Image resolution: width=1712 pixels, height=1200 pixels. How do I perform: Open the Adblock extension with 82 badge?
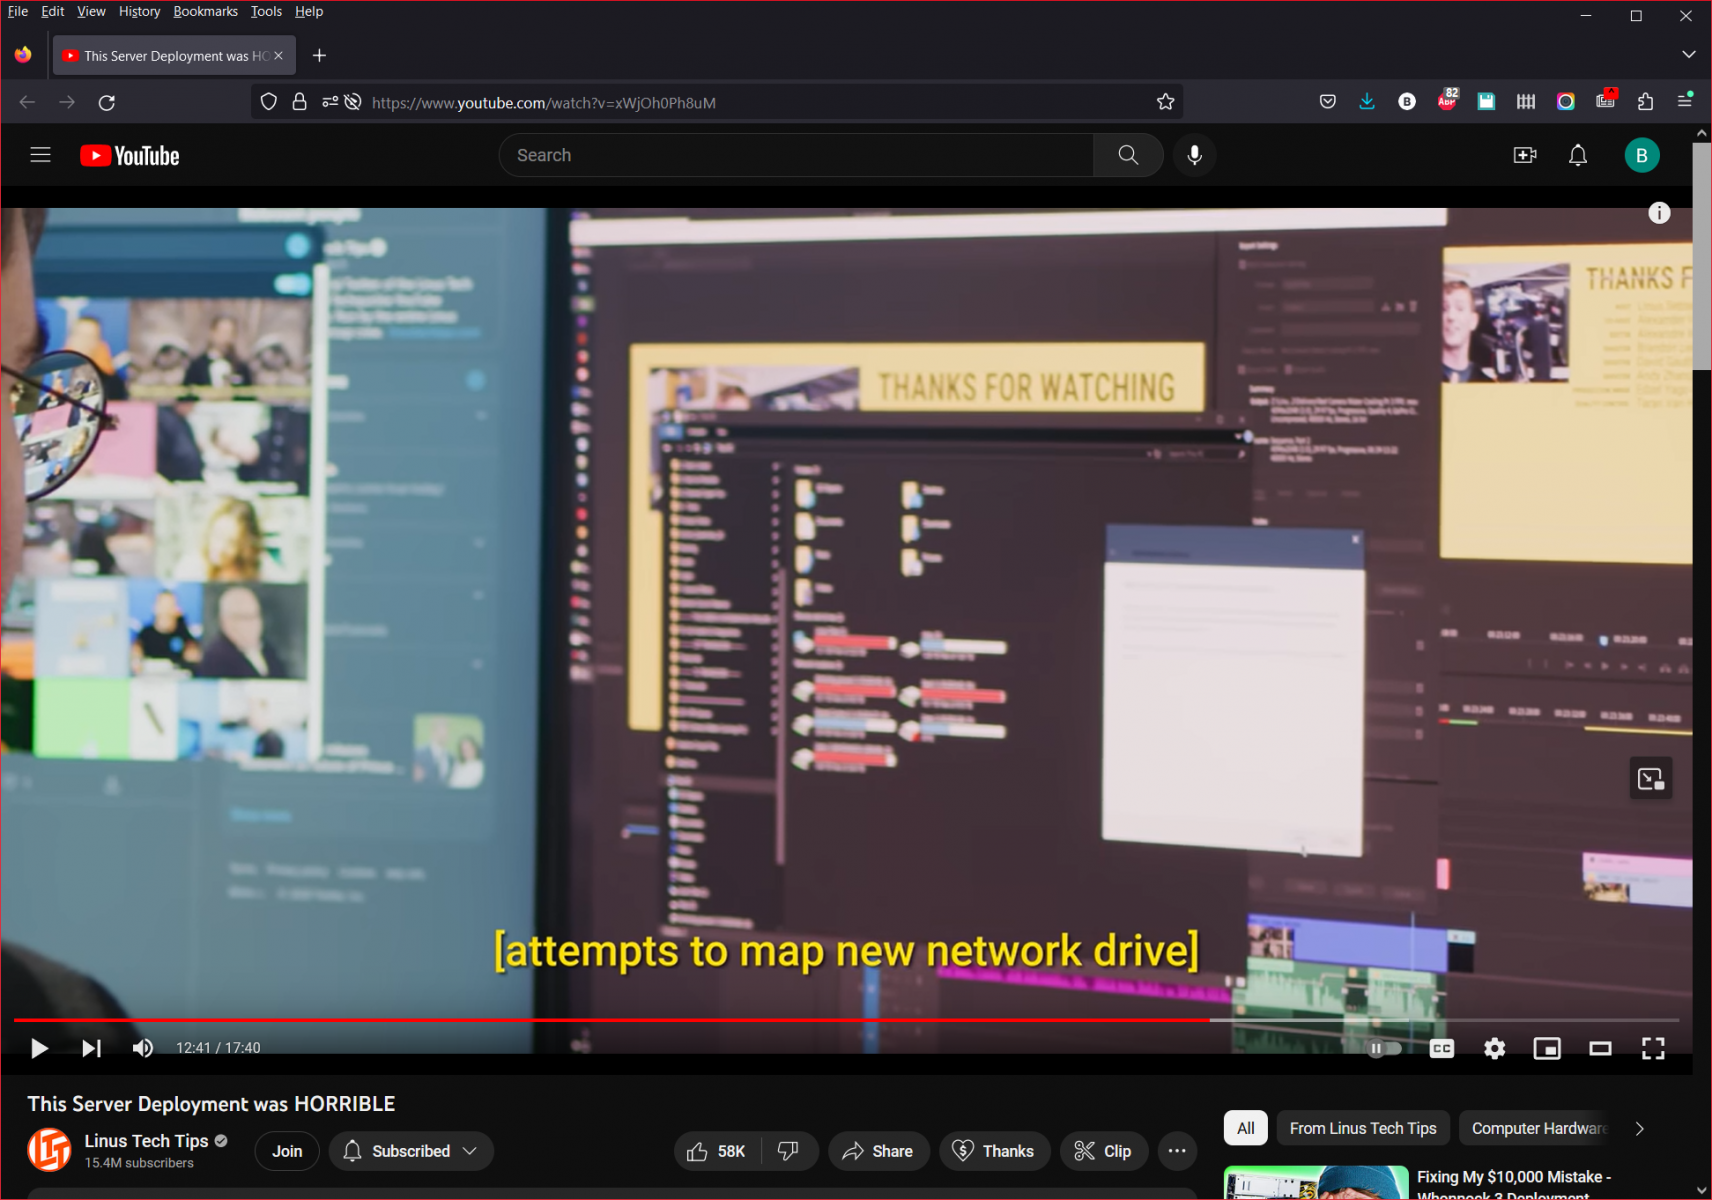1447,100
